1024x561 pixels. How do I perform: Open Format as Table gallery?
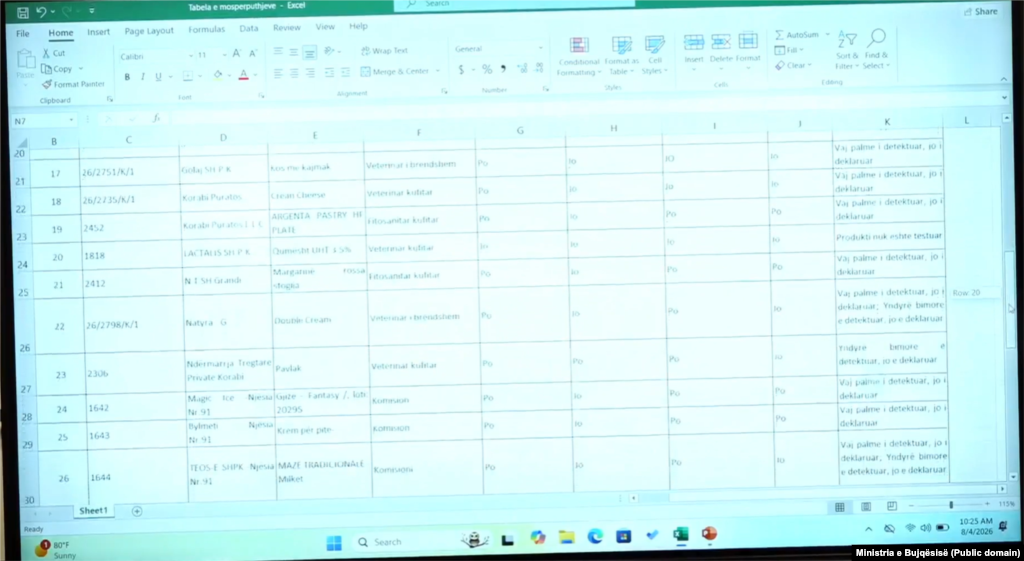click(x=620, y=56)
